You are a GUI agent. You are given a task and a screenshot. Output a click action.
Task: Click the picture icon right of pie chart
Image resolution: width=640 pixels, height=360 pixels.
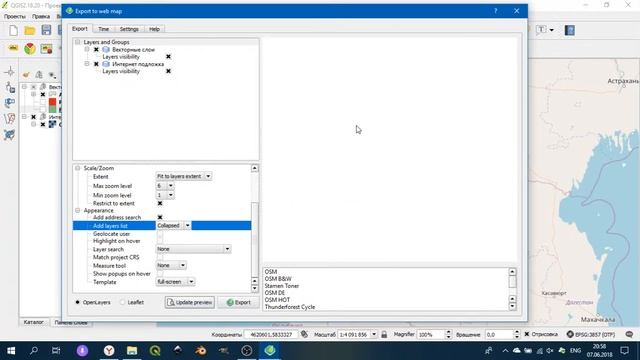(x=46, y=49)
